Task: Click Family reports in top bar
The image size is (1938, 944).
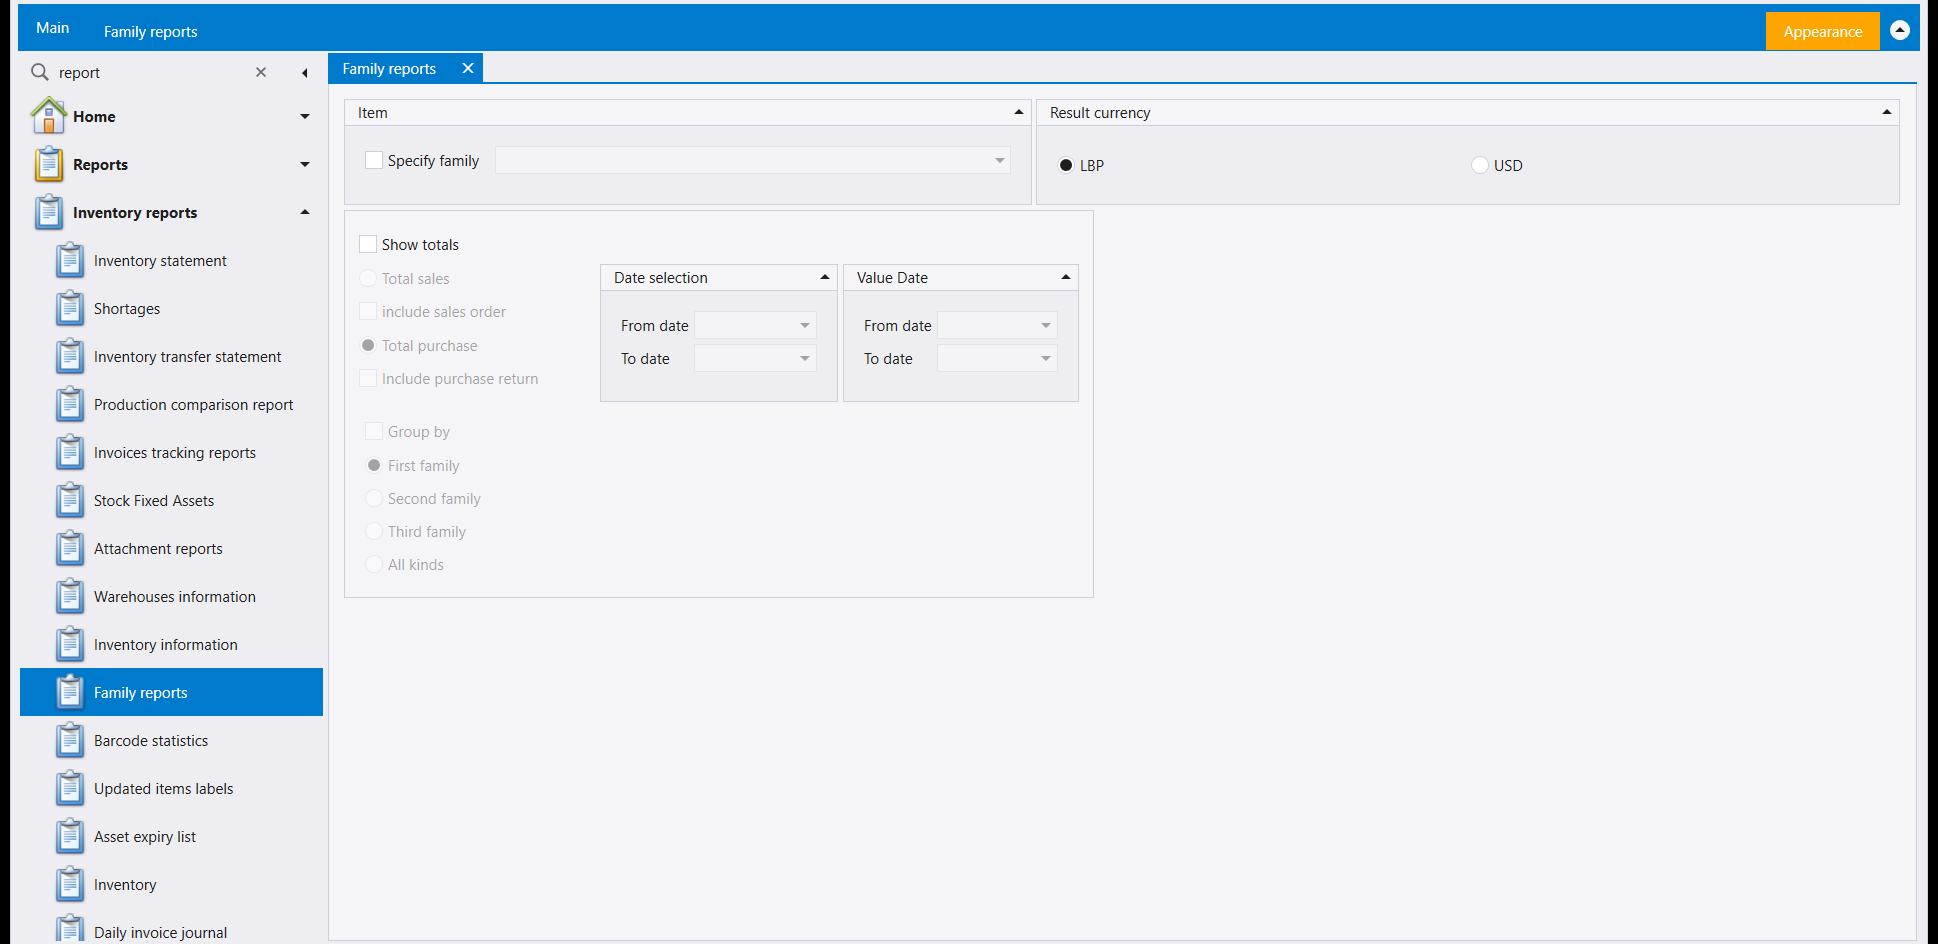Action: [x=150, y=31]
